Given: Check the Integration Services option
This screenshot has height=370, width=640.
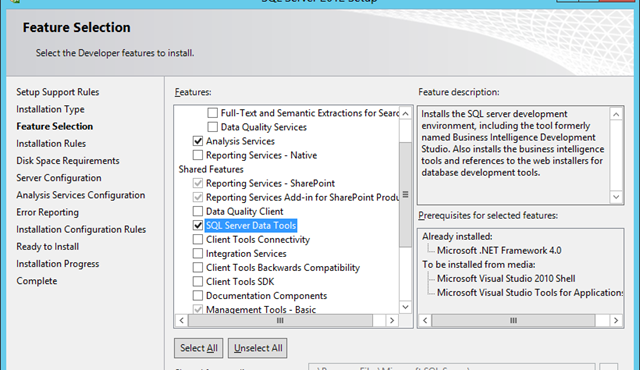Looking at the screenshot, I should 198,253.
